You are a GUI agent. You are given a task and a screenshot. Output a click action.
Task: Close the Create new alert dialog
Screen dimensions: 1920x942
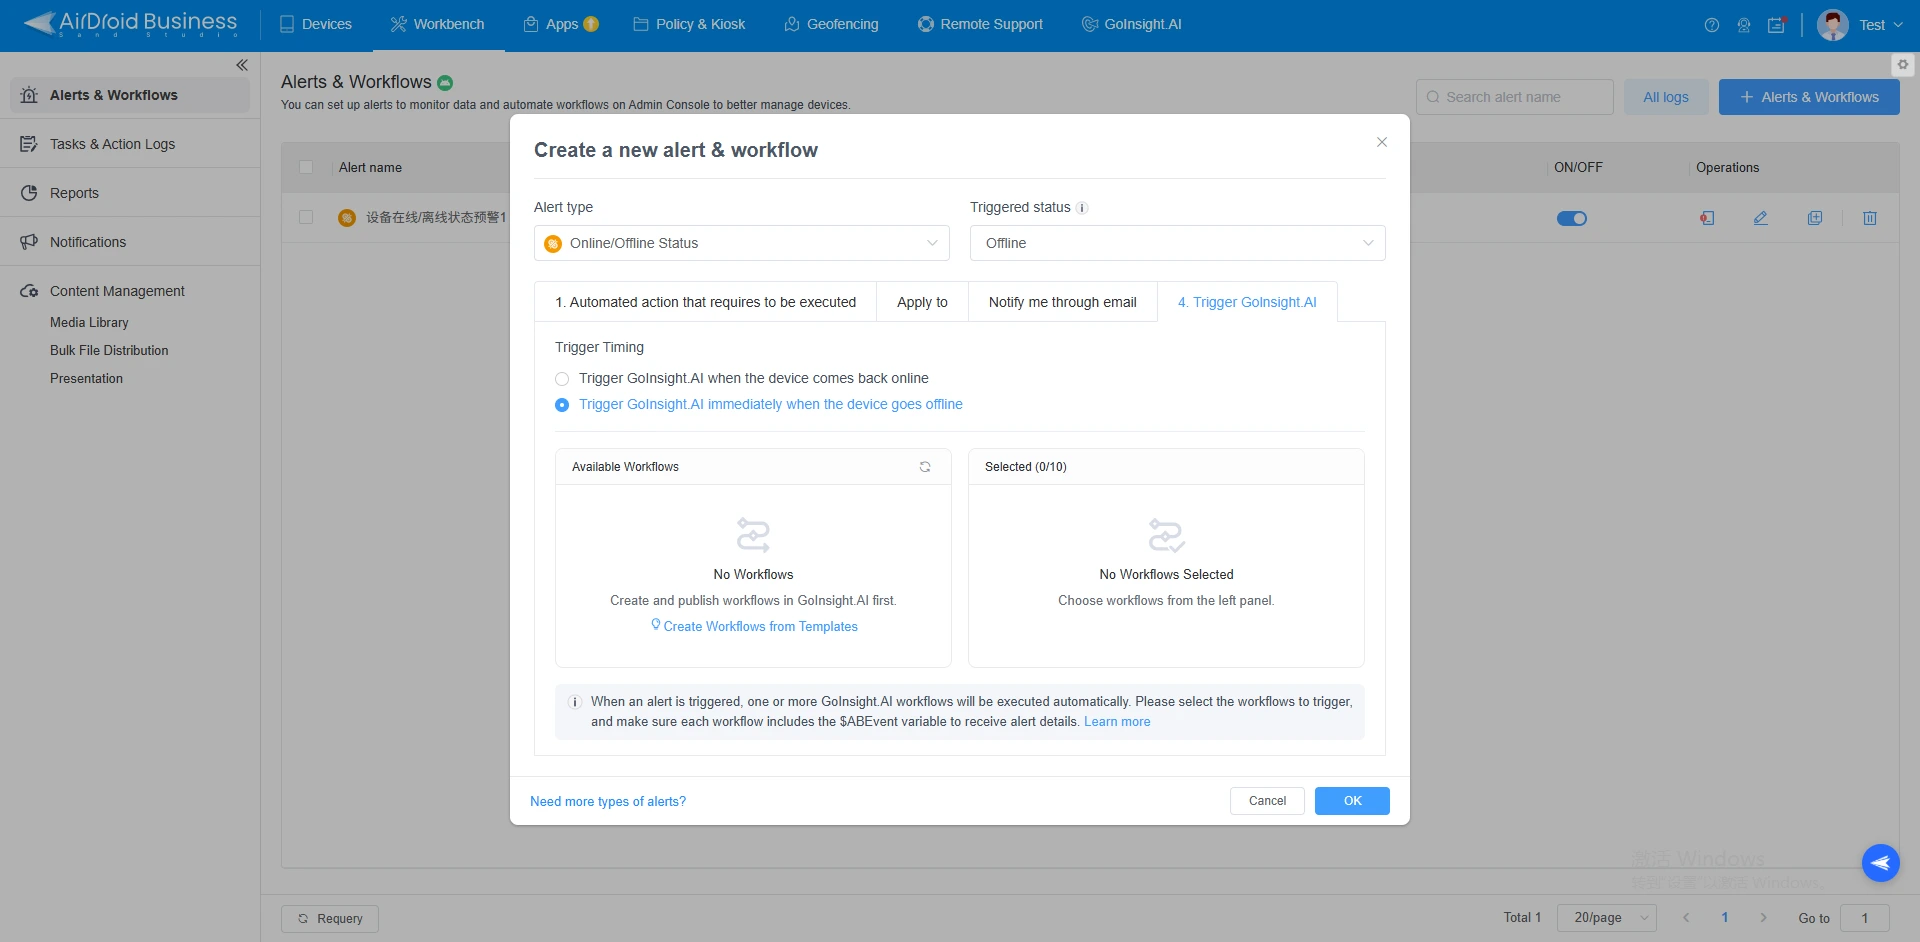coord(1382,142)
